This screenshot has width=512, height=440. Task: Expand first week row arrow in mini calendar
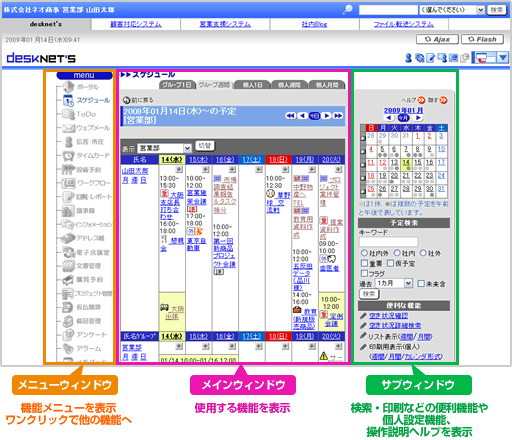pyautogui.click(x=363, y=138)
